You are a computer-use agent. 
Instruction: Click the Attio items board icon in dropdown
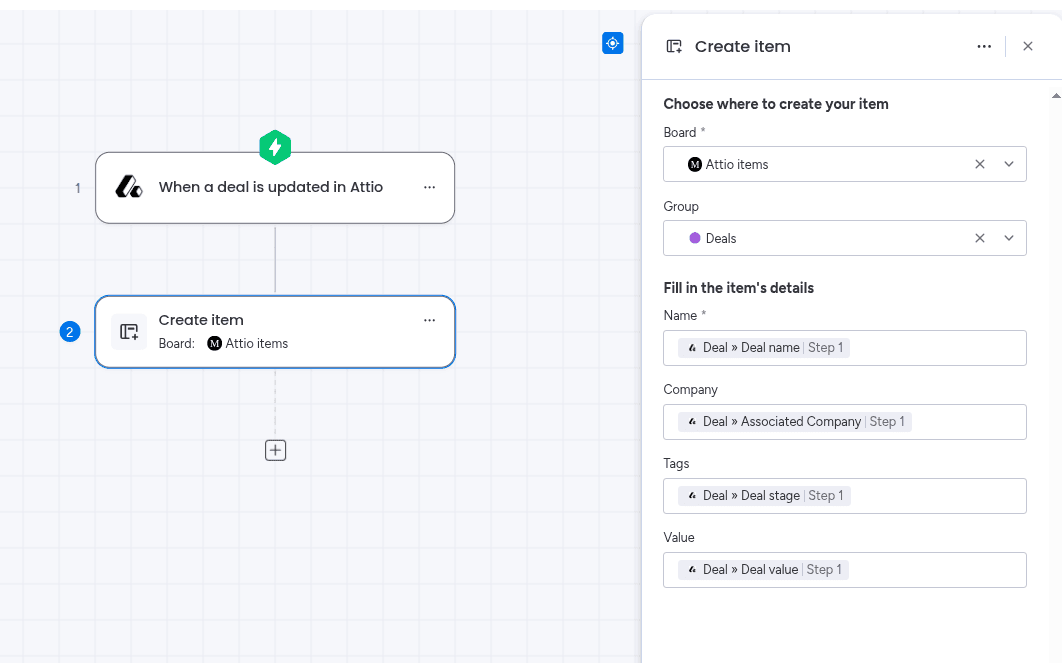point(694,164)
